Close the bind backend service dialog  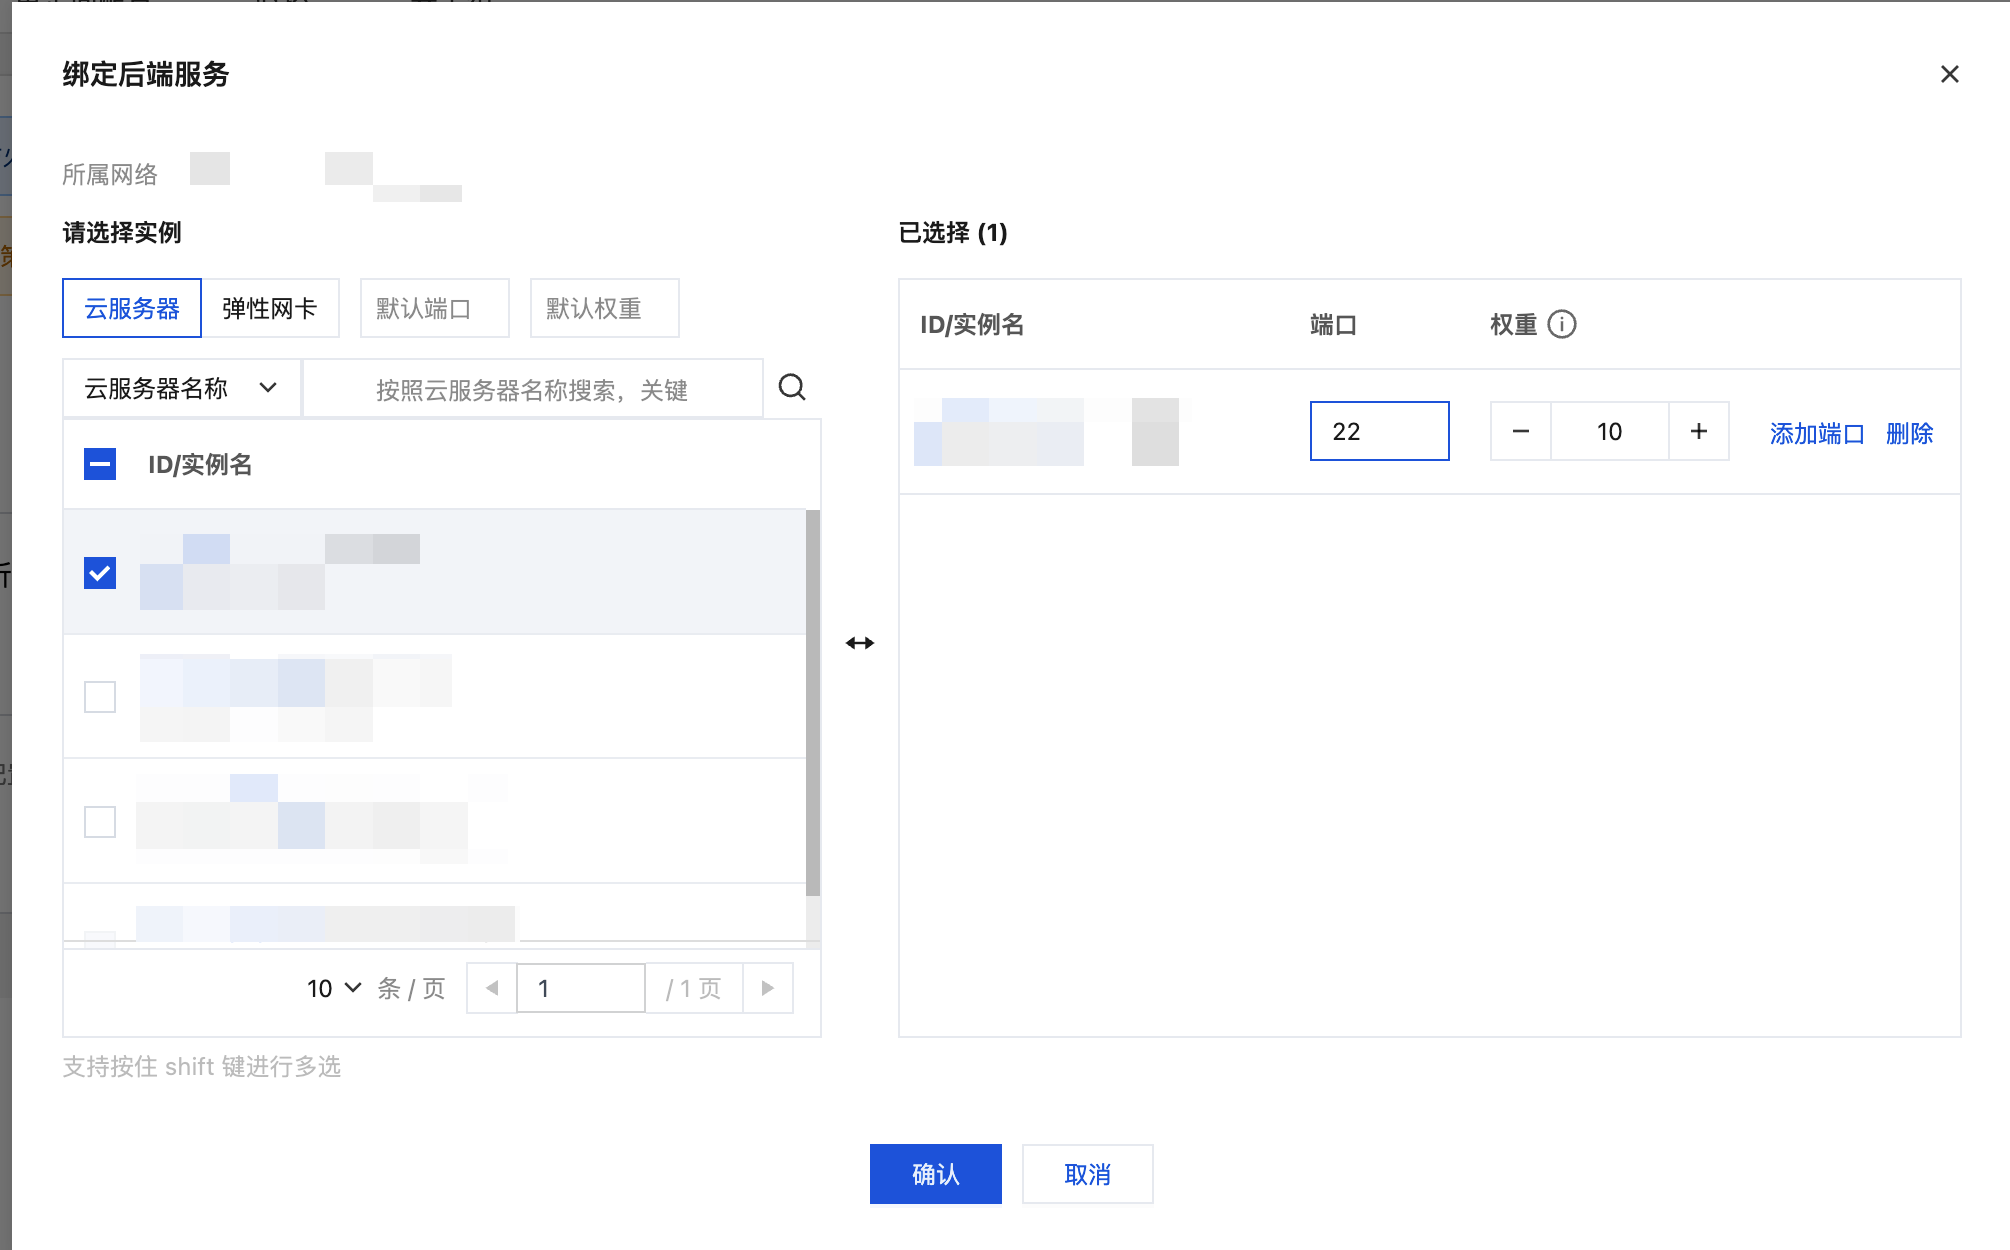point(1949,74)
